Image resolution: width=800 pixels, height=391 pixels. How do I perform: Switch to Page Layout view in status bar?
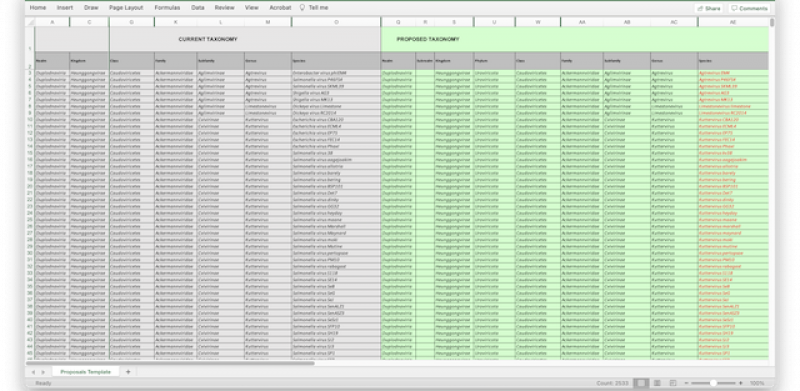tap(657, 383)
